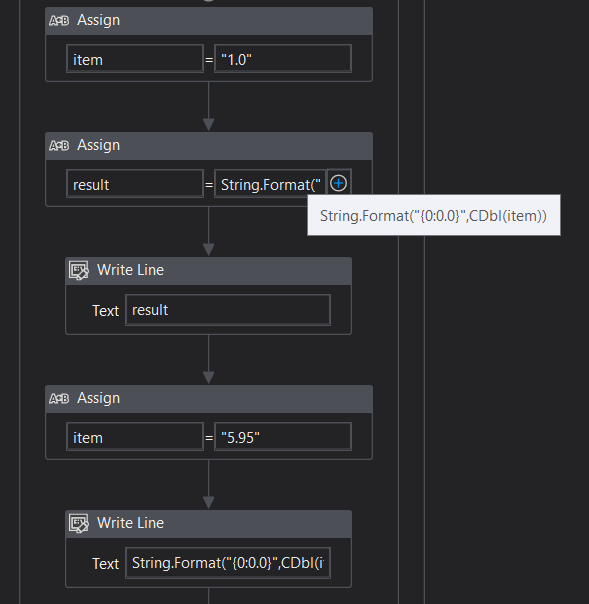Click the first Assign activity icon
Image resolution: width=589 pixels, height=604 pixels.
[59, 20]
